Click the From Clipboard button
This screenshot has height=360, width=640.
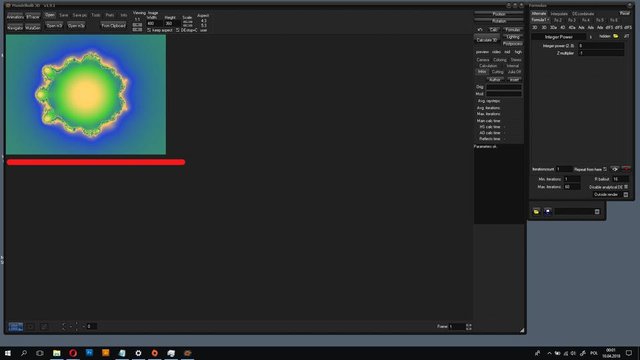[x=113, y=26]
